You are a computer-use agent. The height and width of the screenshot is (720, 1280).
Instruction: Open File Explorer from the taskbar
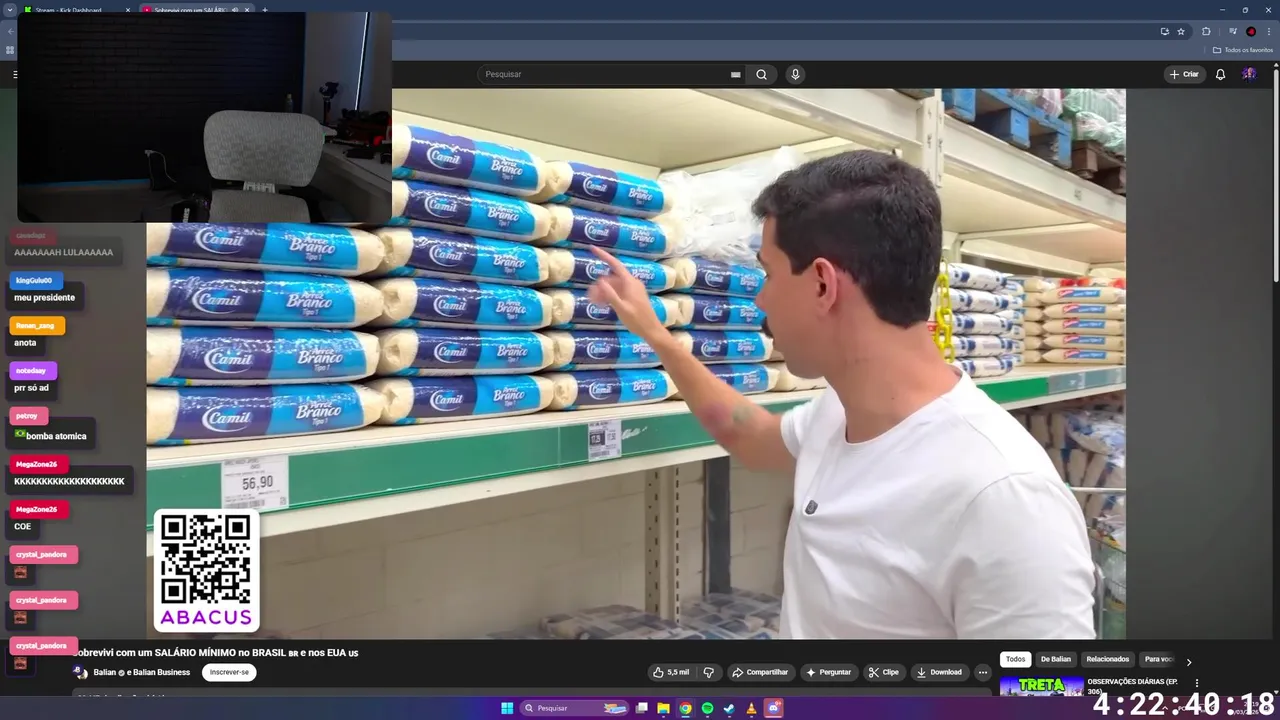(663, 708)
